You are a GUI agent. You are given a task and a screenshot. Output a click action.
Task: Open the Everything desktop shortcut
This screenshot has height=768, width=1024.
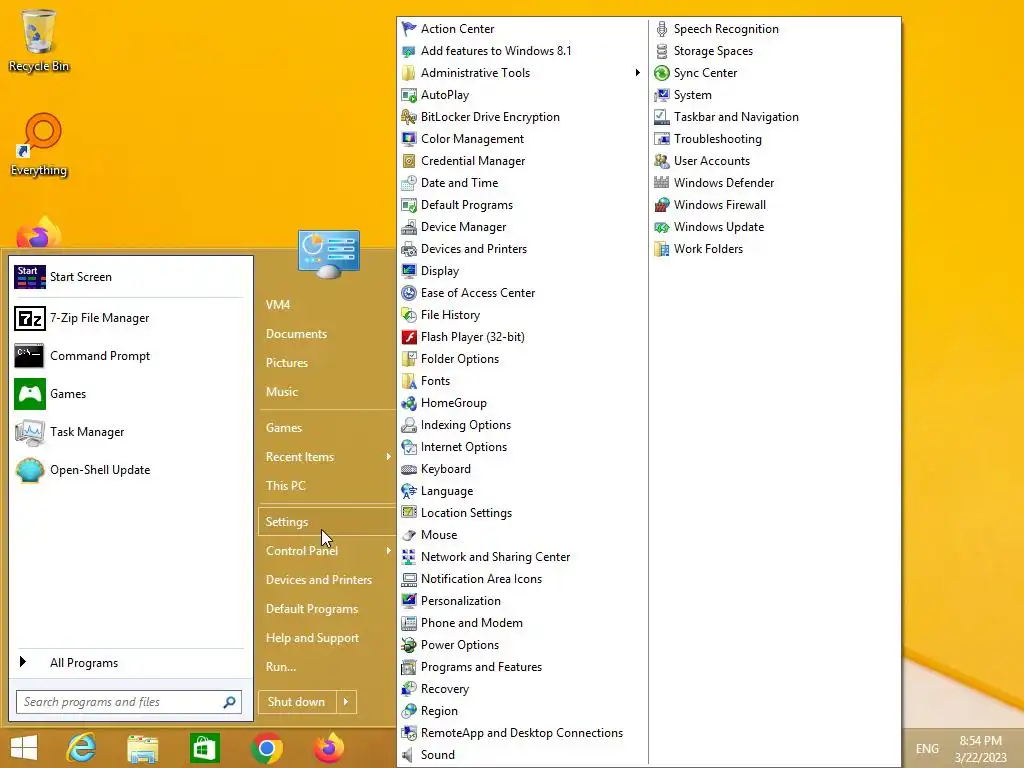[x=39, y=144]
